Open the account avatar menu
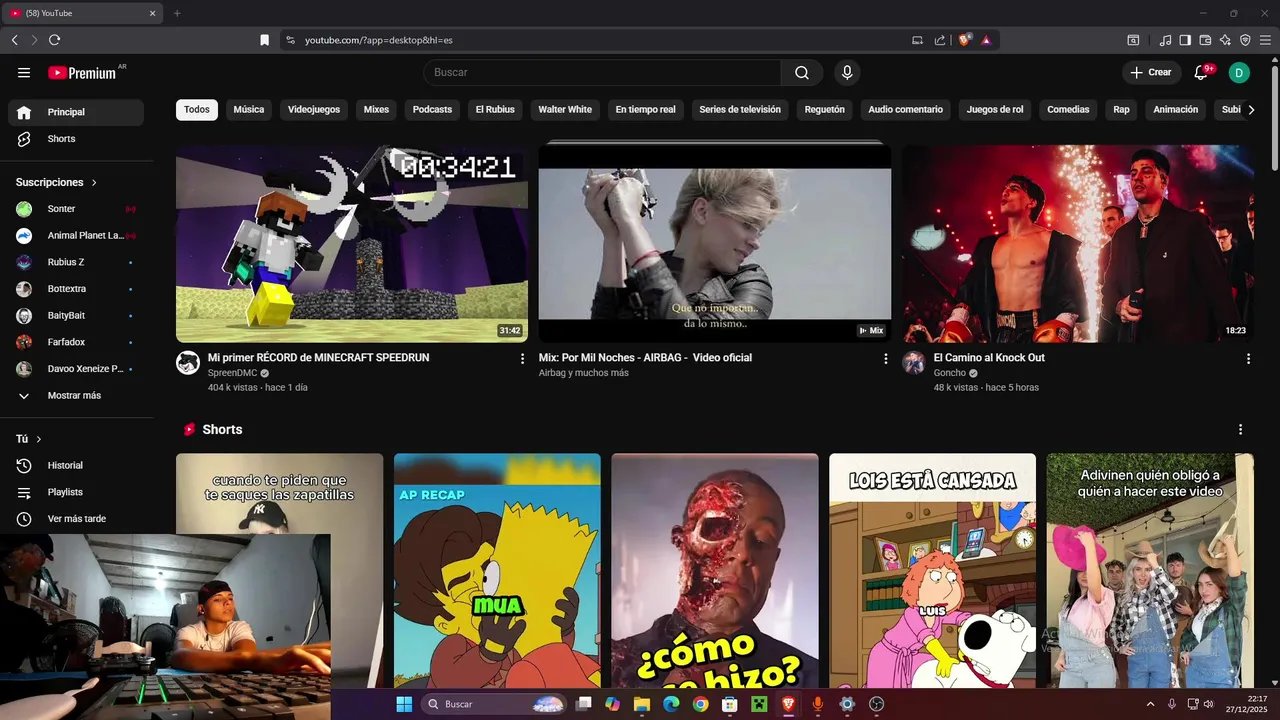1280x720 pixels. coord(1239,72)
